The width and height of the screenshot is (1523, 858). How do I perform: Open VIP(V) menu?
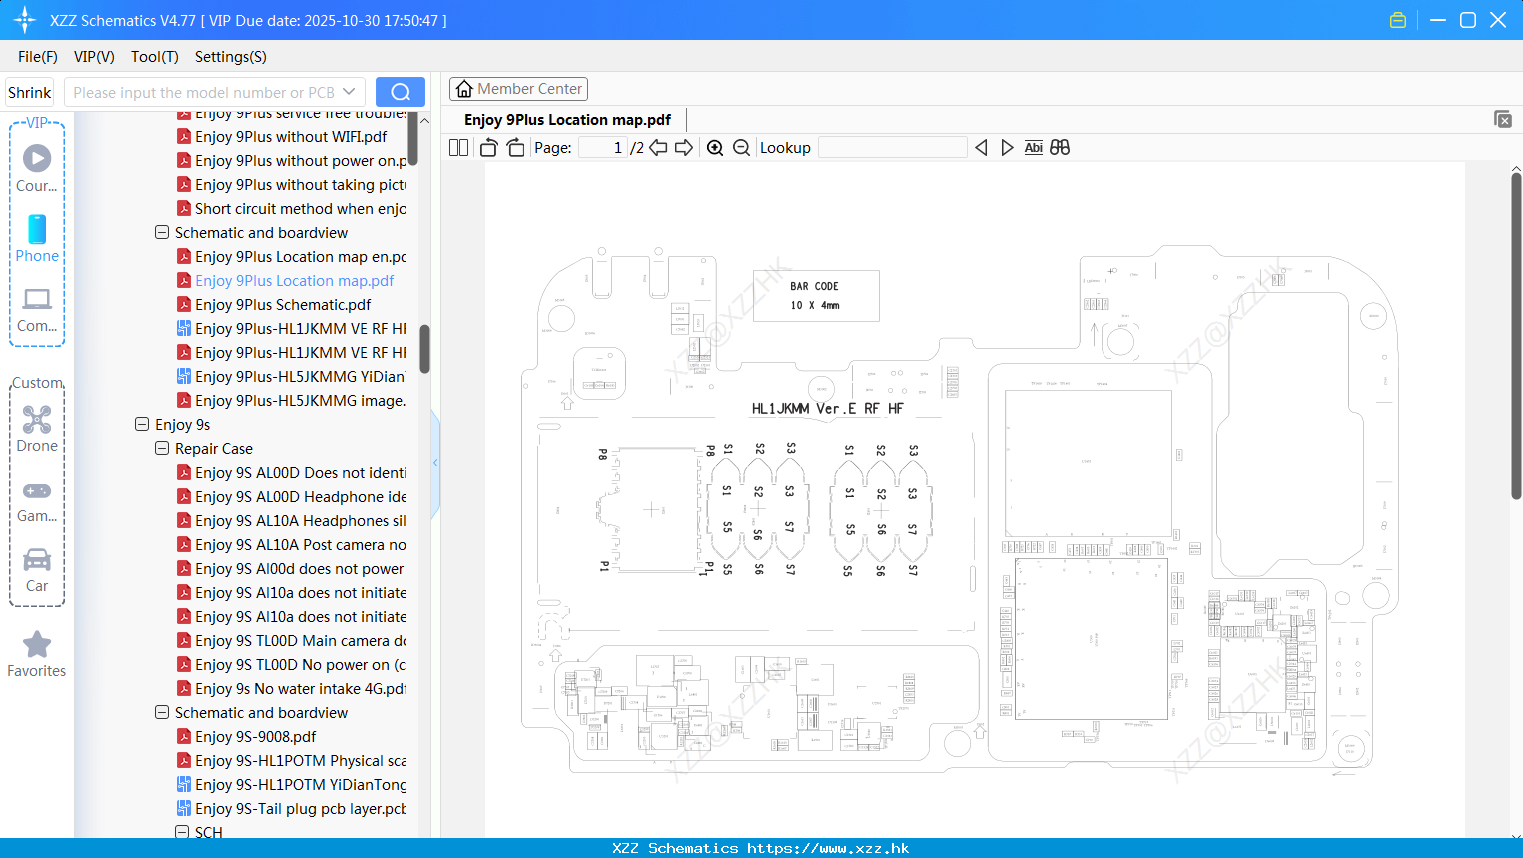[x=94, y=57]
